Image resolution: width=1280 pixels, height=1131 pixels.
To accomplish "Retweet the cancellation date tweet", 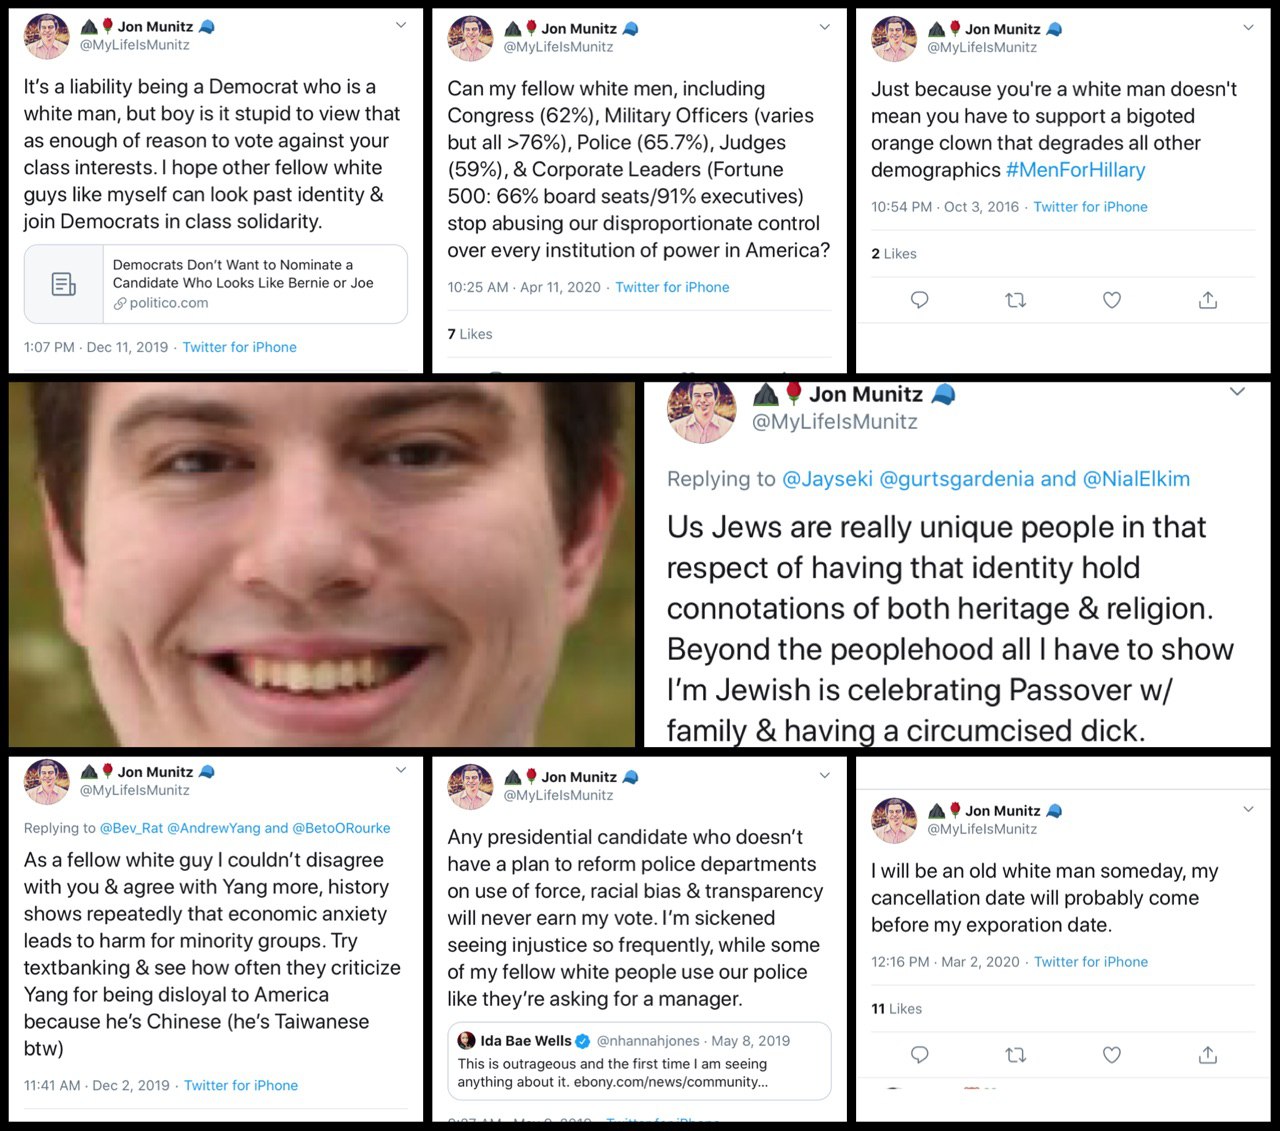I will pos(1015,1055).
